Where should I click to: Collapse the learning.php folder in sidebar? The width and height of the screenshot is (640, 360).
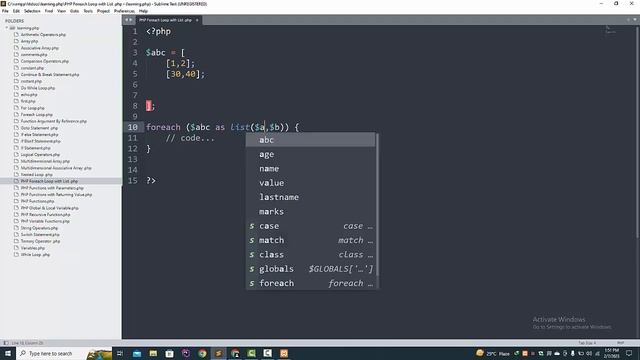pyautogui.click(x=7, y=28)
